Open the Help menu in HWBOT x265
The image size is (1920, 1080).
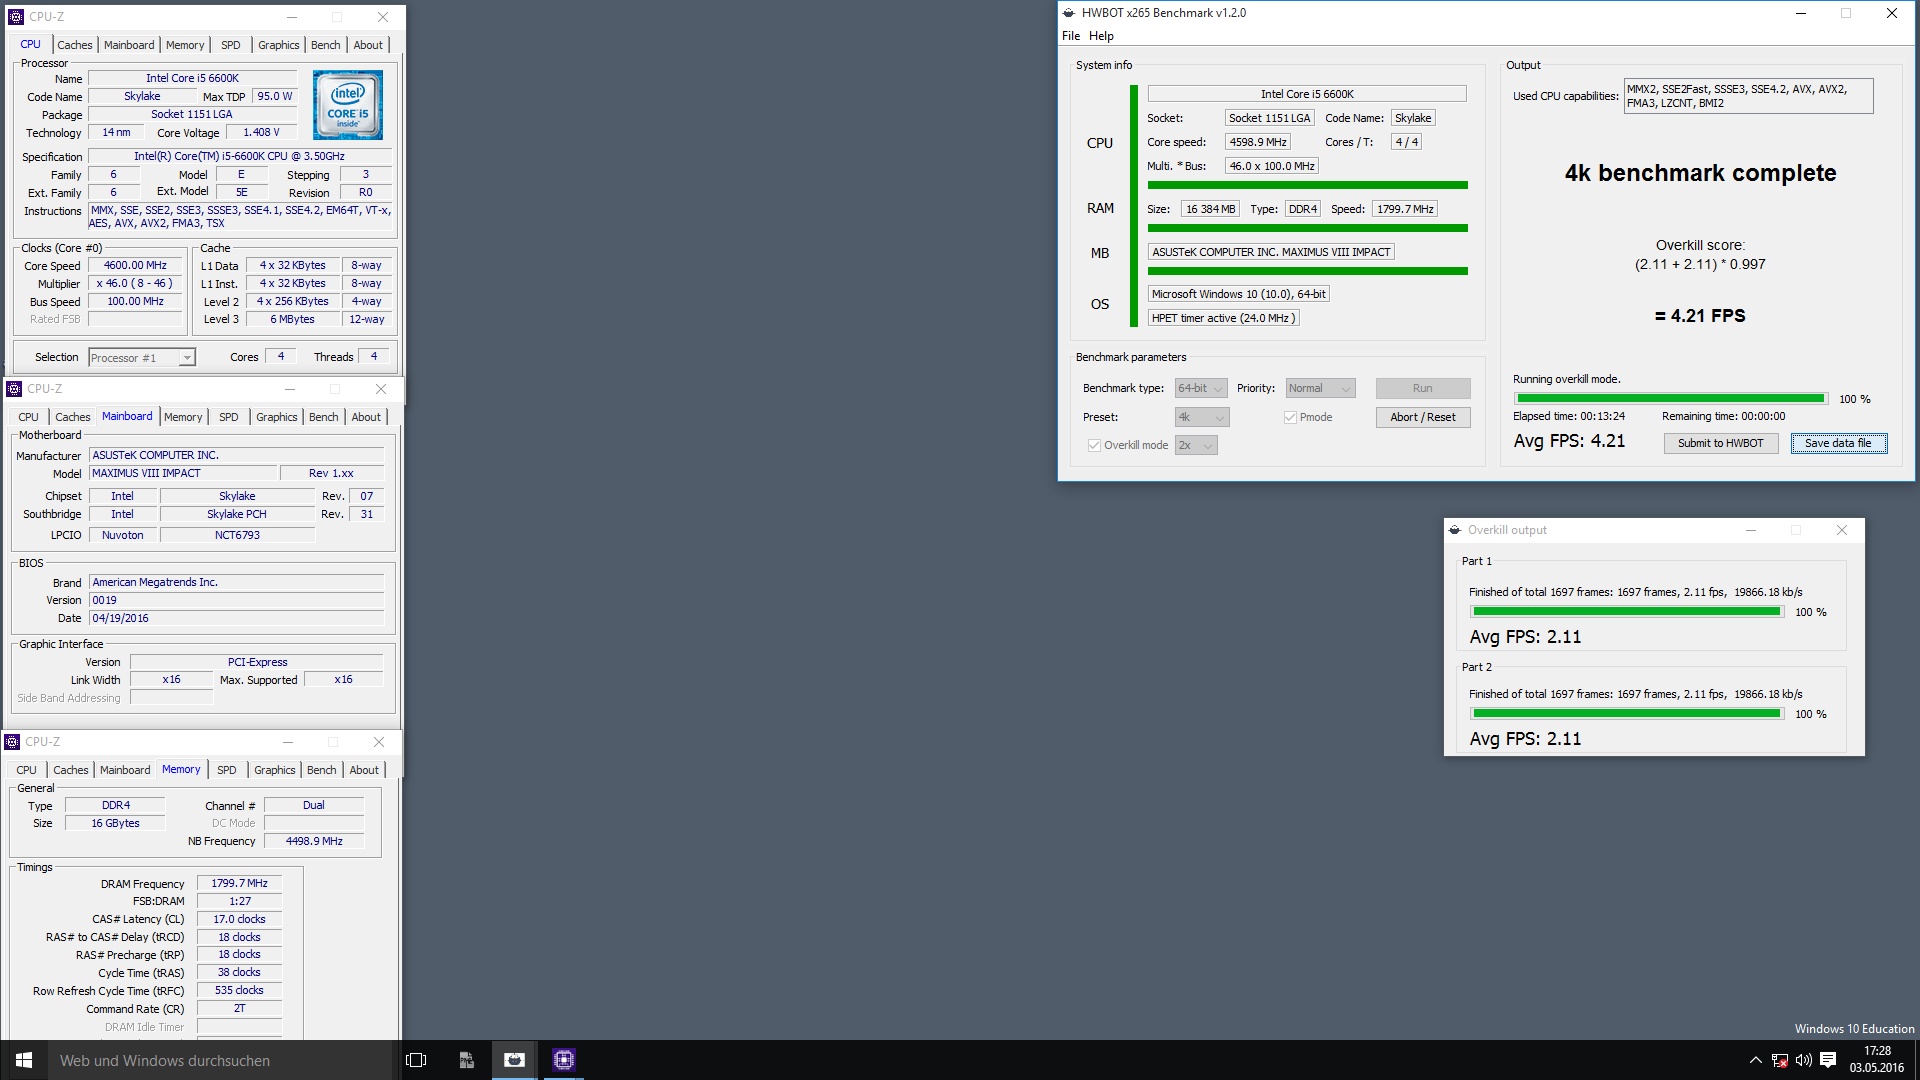point(1101,36)
